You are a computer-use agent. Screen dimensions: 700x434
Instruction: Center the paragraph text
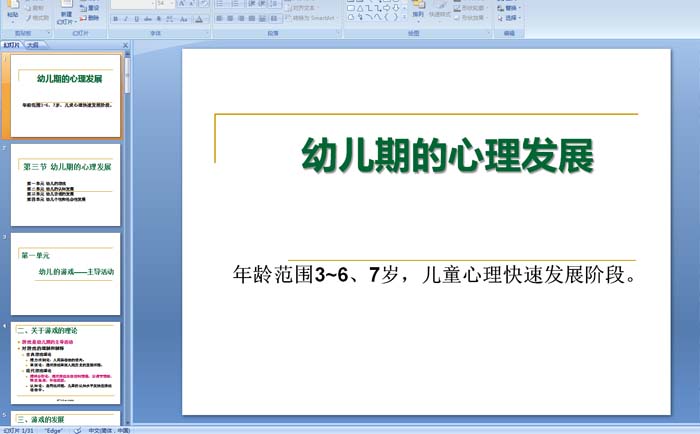(x=230, y=18)
